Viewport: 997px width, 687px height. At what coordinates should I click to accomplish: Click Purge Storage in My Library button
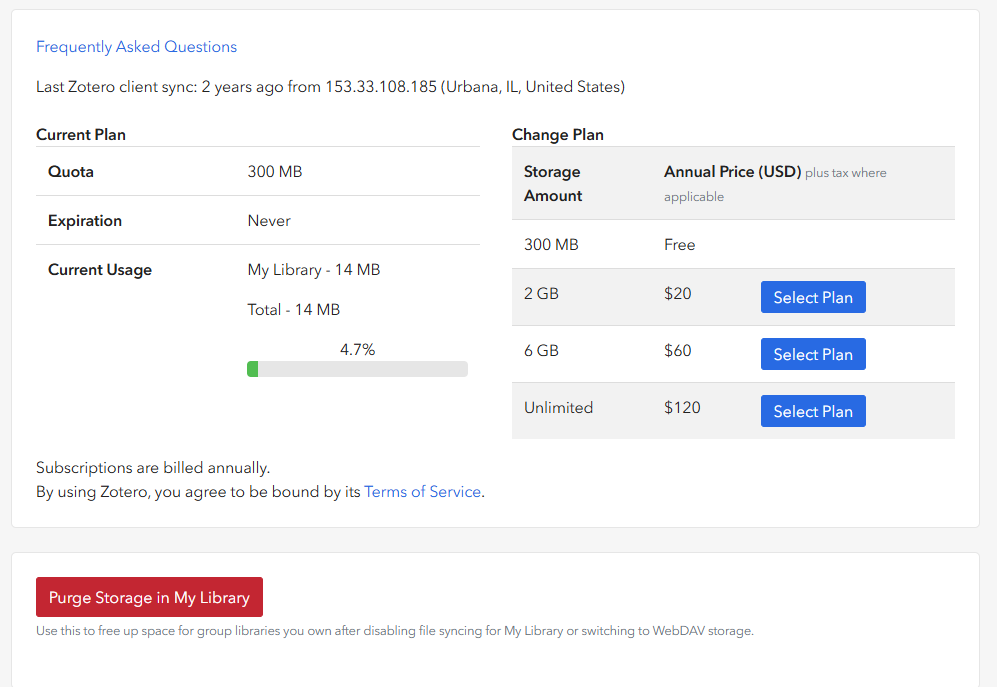[x=149, y=597]
